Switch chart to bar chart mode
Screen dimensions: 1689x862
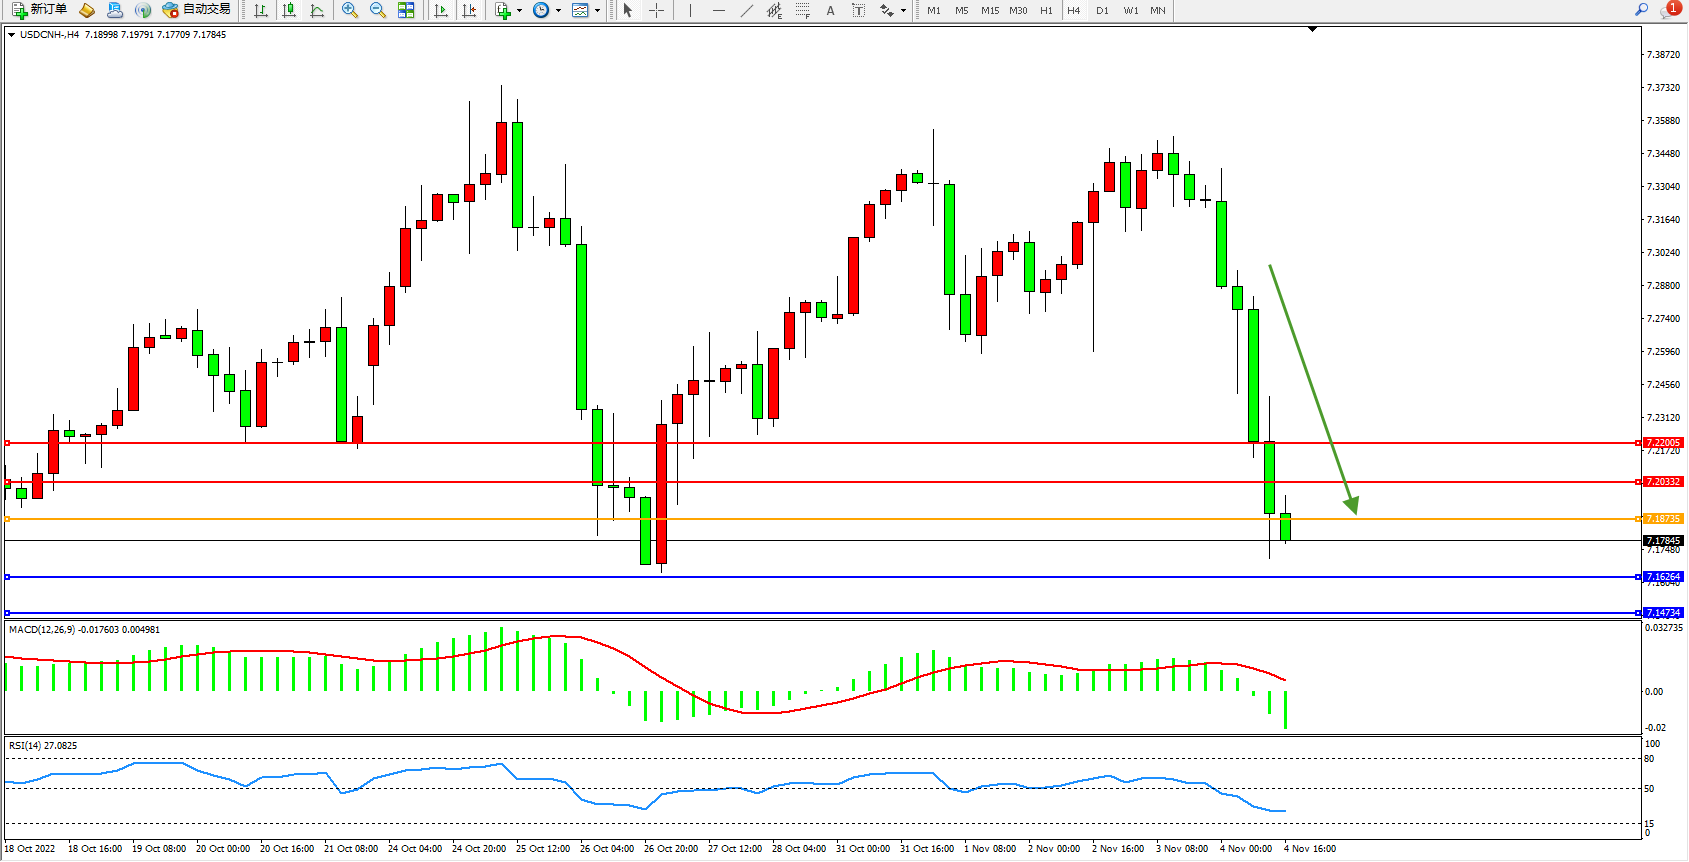click(261, 10)
